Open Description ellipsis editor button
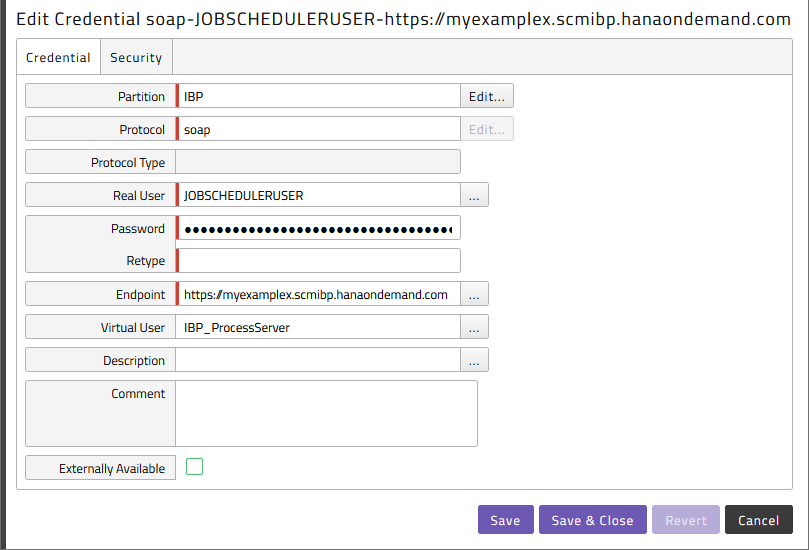This screenshot has width=809, height=550. (x=474, y=360)
